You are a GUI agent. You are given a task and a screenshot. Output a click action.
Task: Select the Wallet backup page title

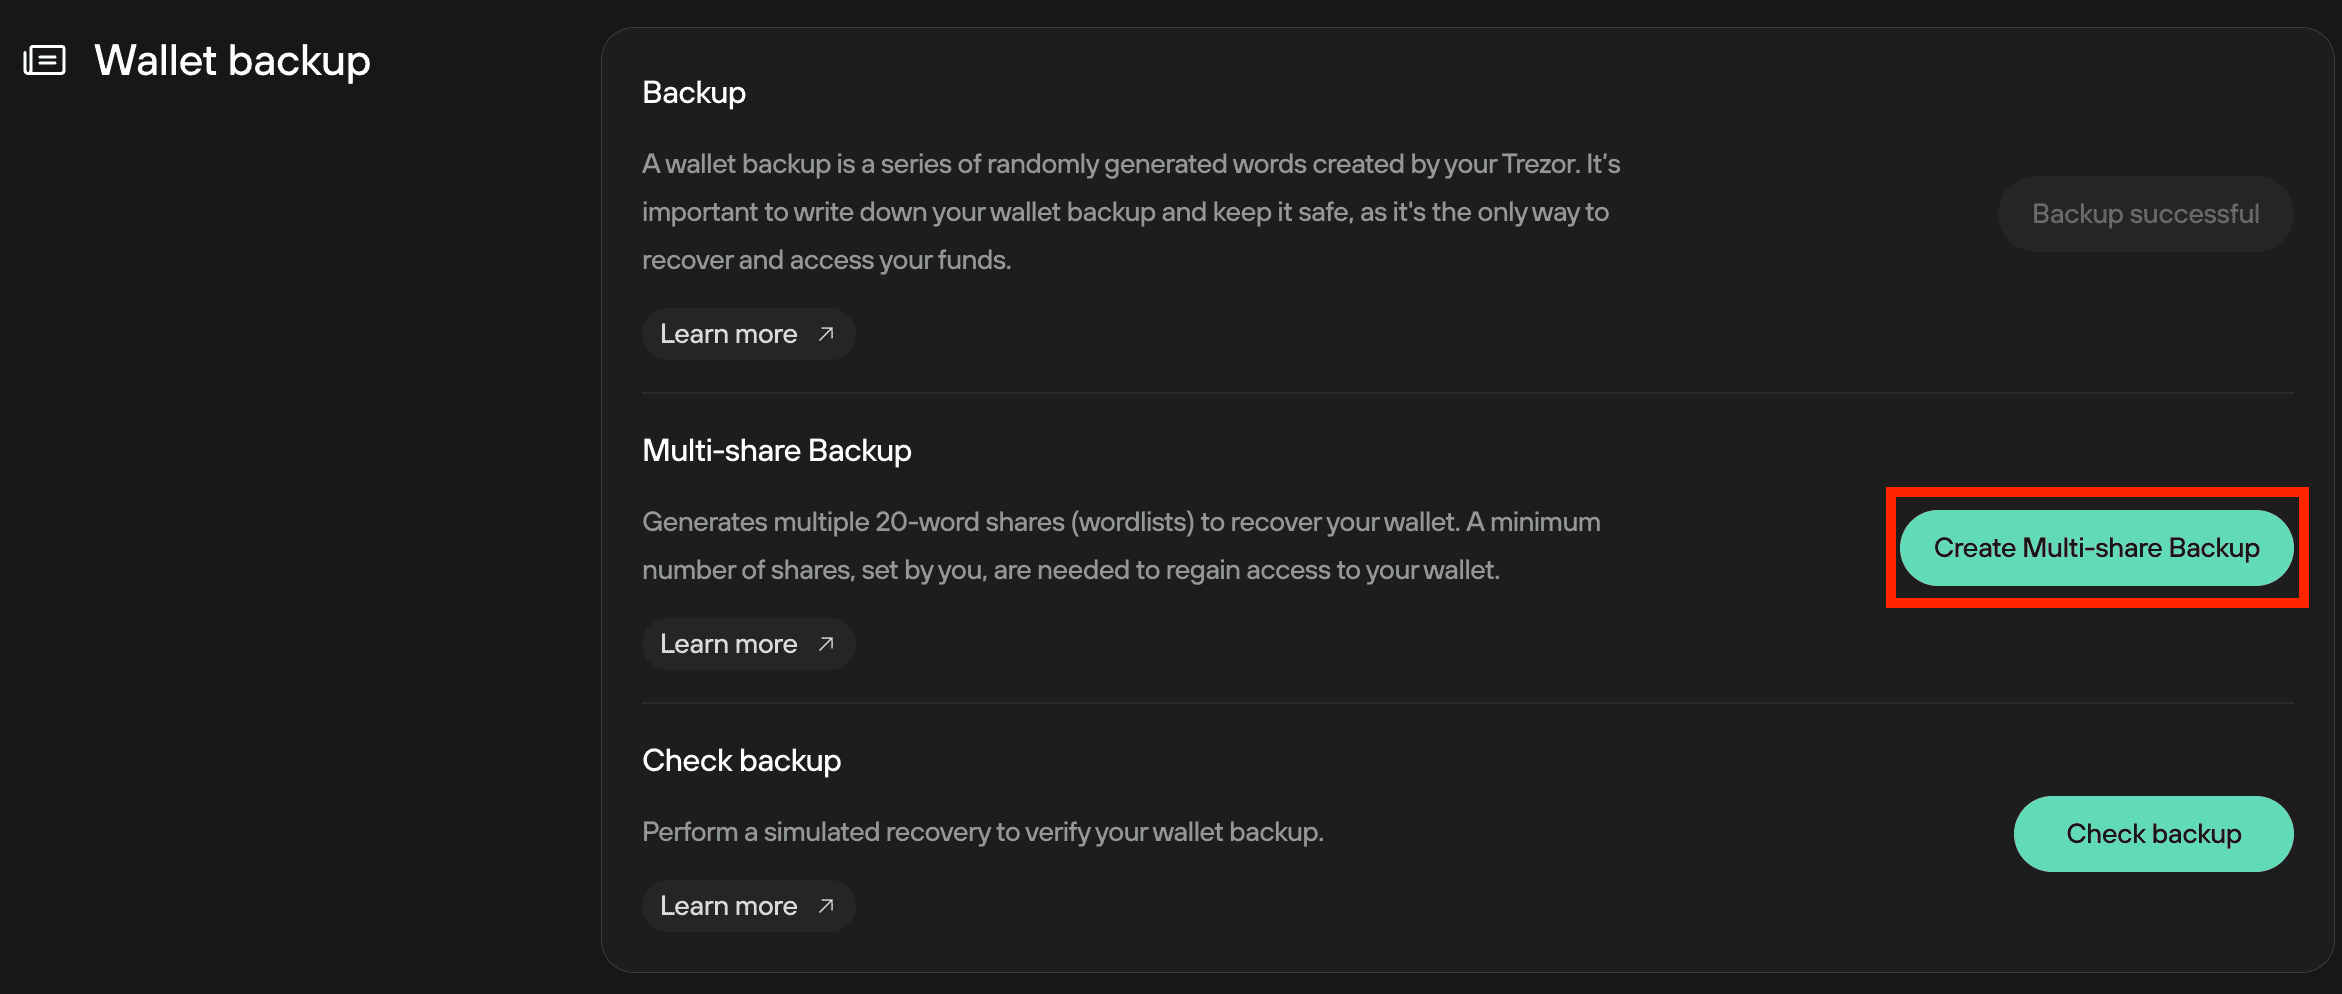coord(232,61)
